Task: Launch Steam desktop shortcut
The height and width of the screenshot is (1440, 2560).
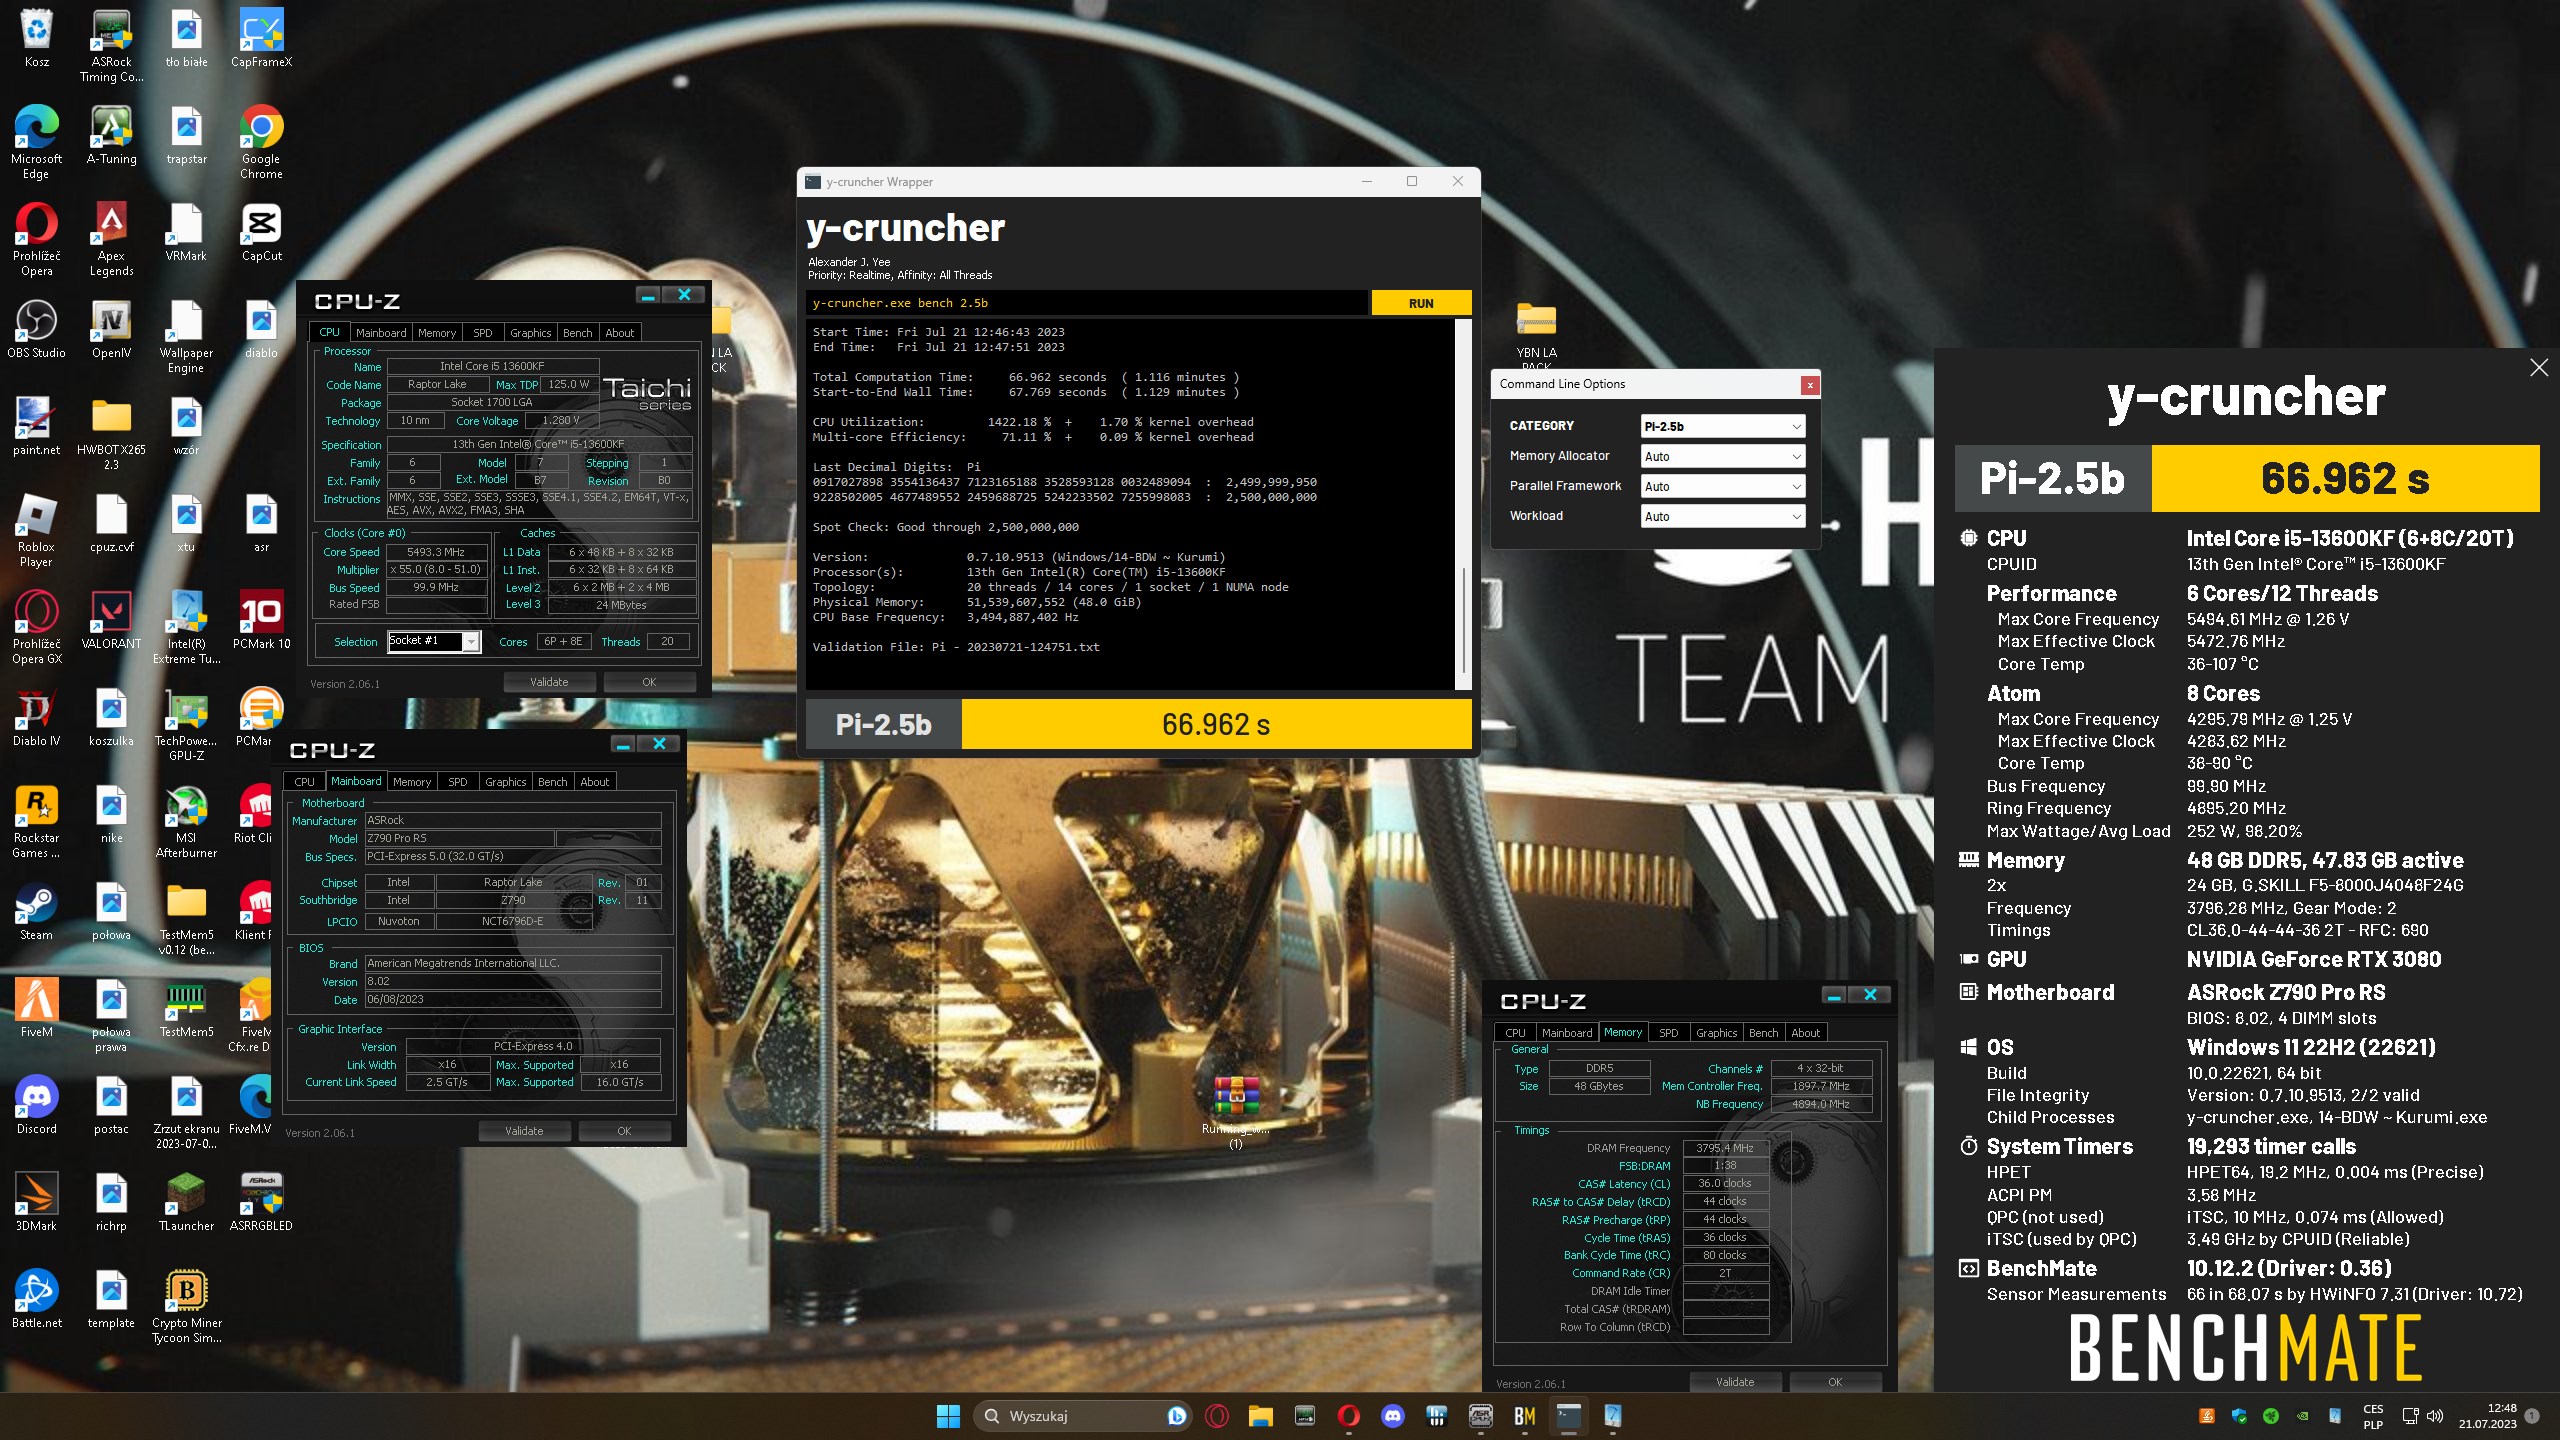Action: pos(36,912)
